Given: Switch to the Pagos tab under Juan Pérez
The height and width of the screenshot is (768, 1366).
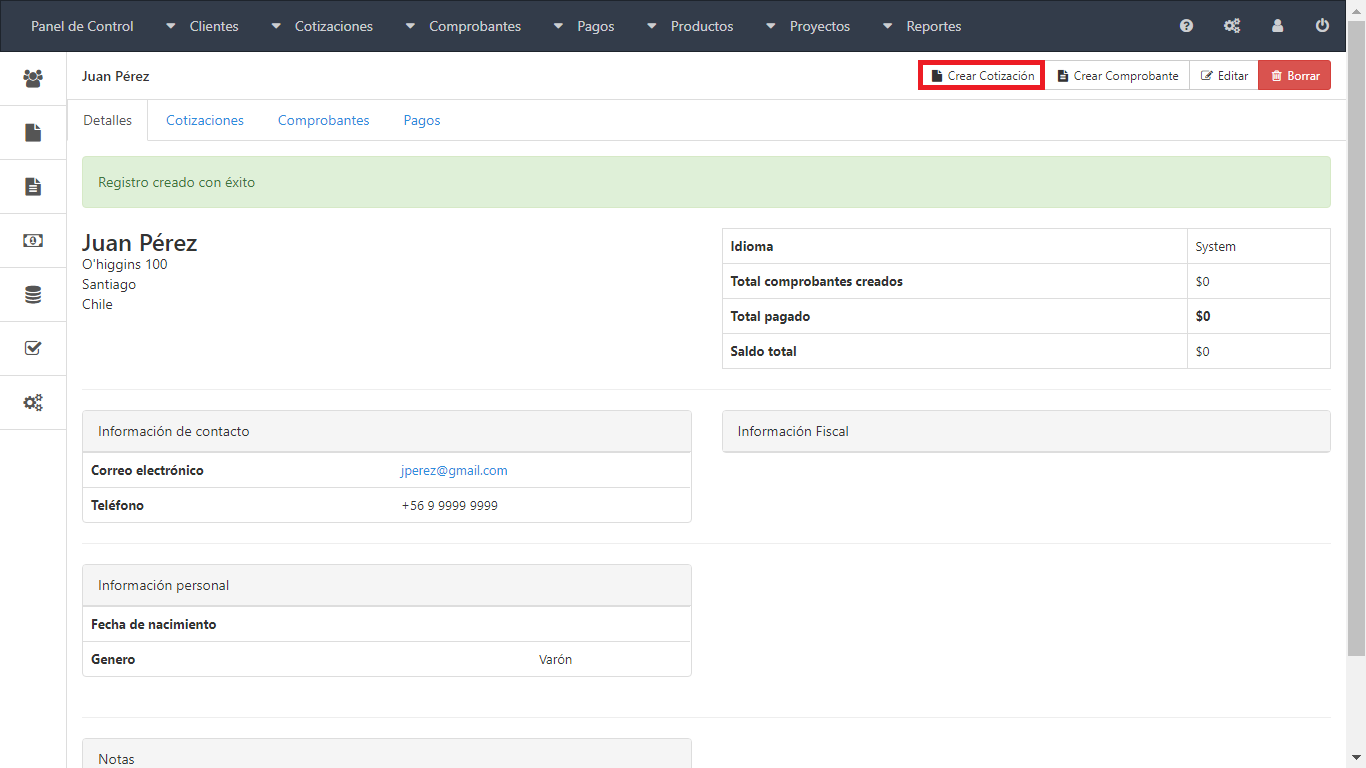Looking at the screenshot, I should (422, 120).
